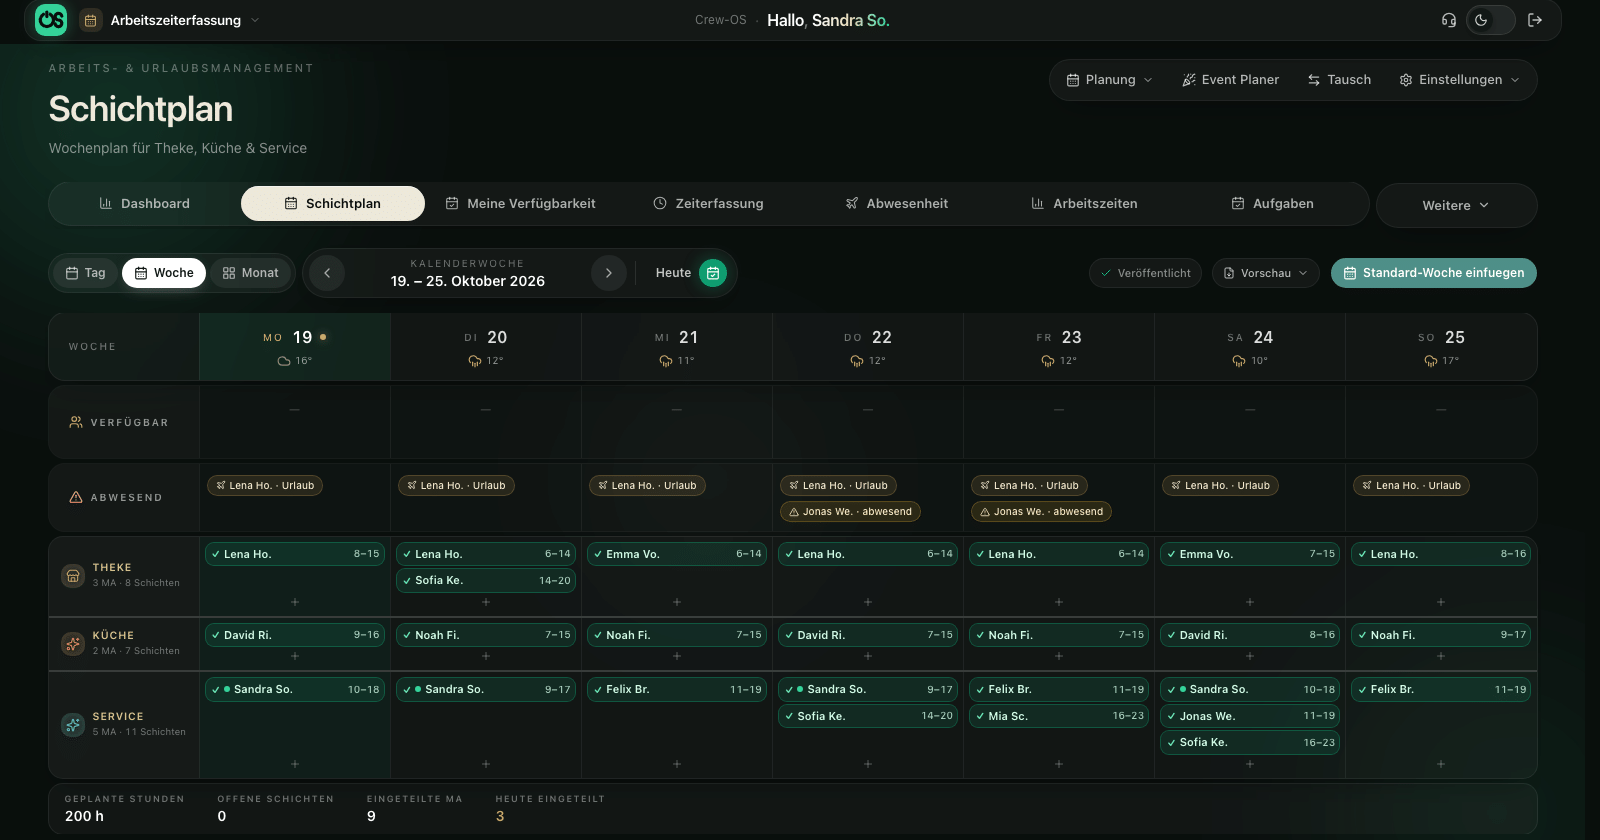
Task: Switch the view to Monat
Action: tap(250, 273)
